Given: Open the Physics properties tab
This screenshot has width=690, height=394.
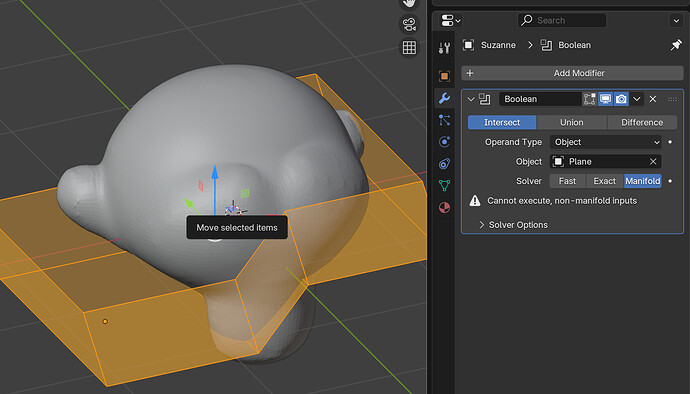Looking at the screenshot, I should pos(444,142).
